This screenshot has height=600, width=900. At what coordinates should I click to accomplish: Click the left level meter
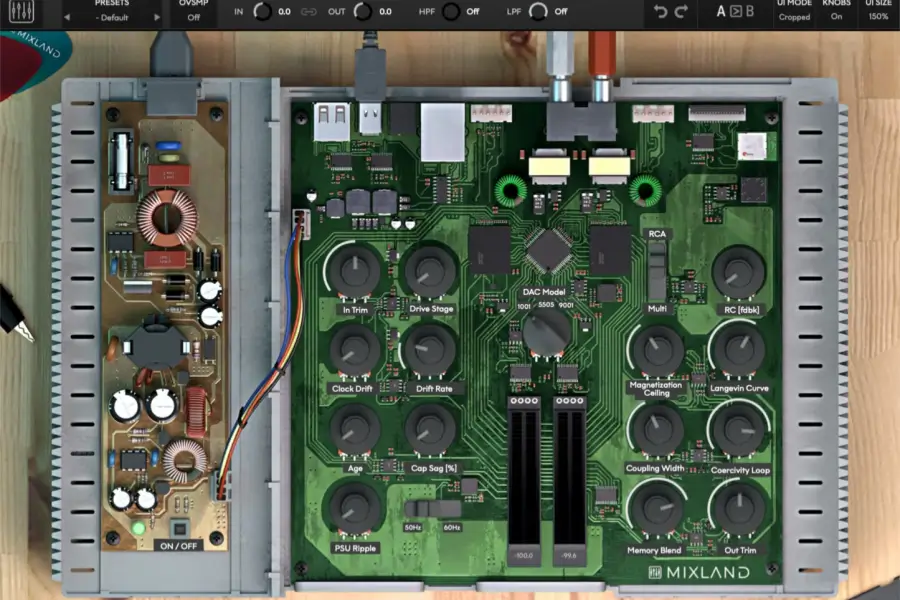524,477
